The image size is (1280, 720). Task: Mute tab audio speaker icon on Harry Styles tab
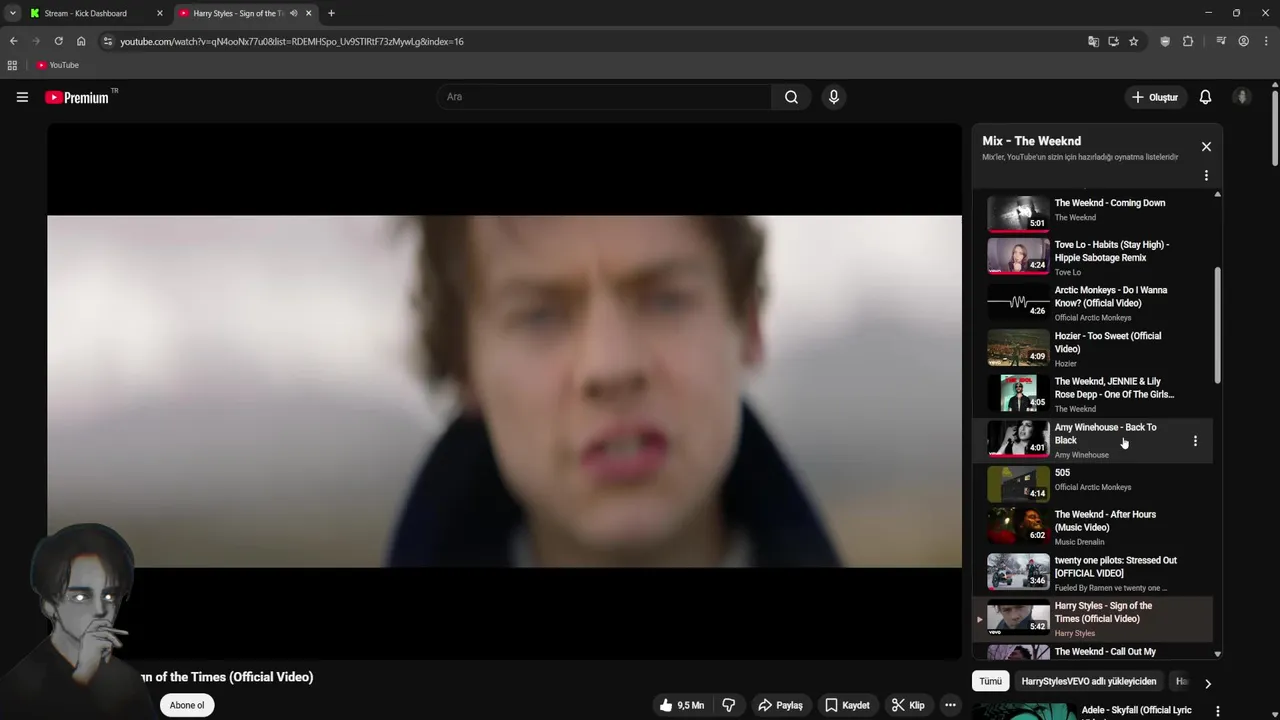[293, 13]
